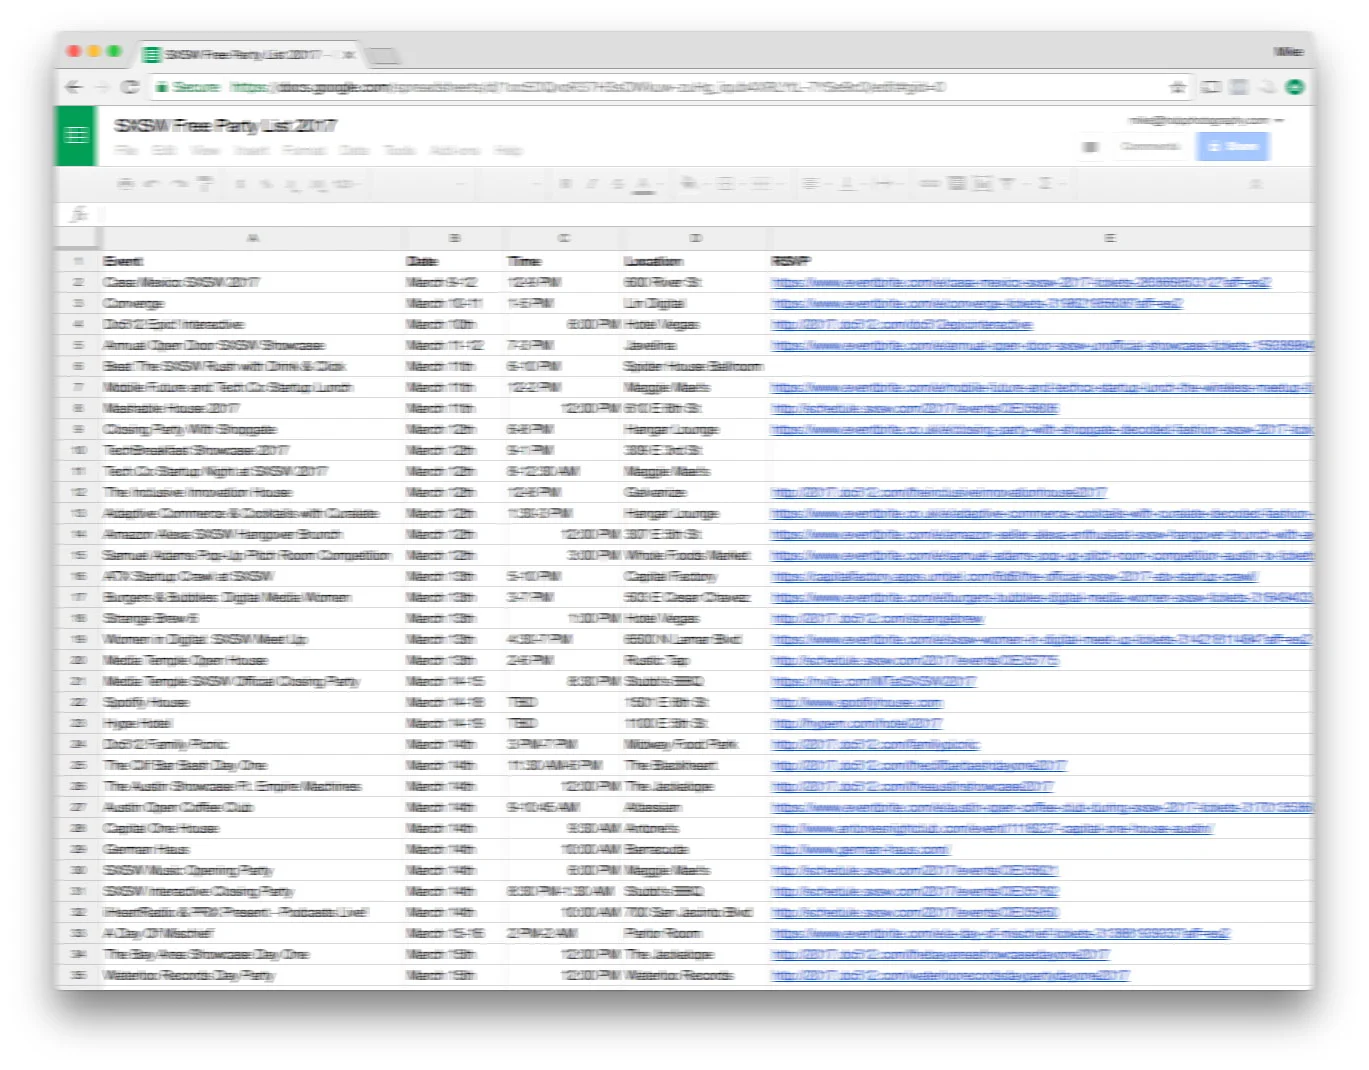Open the horizontal align dropdown
The height and width of the screenshot is (1070, 1369).
[x=812, y=184]
